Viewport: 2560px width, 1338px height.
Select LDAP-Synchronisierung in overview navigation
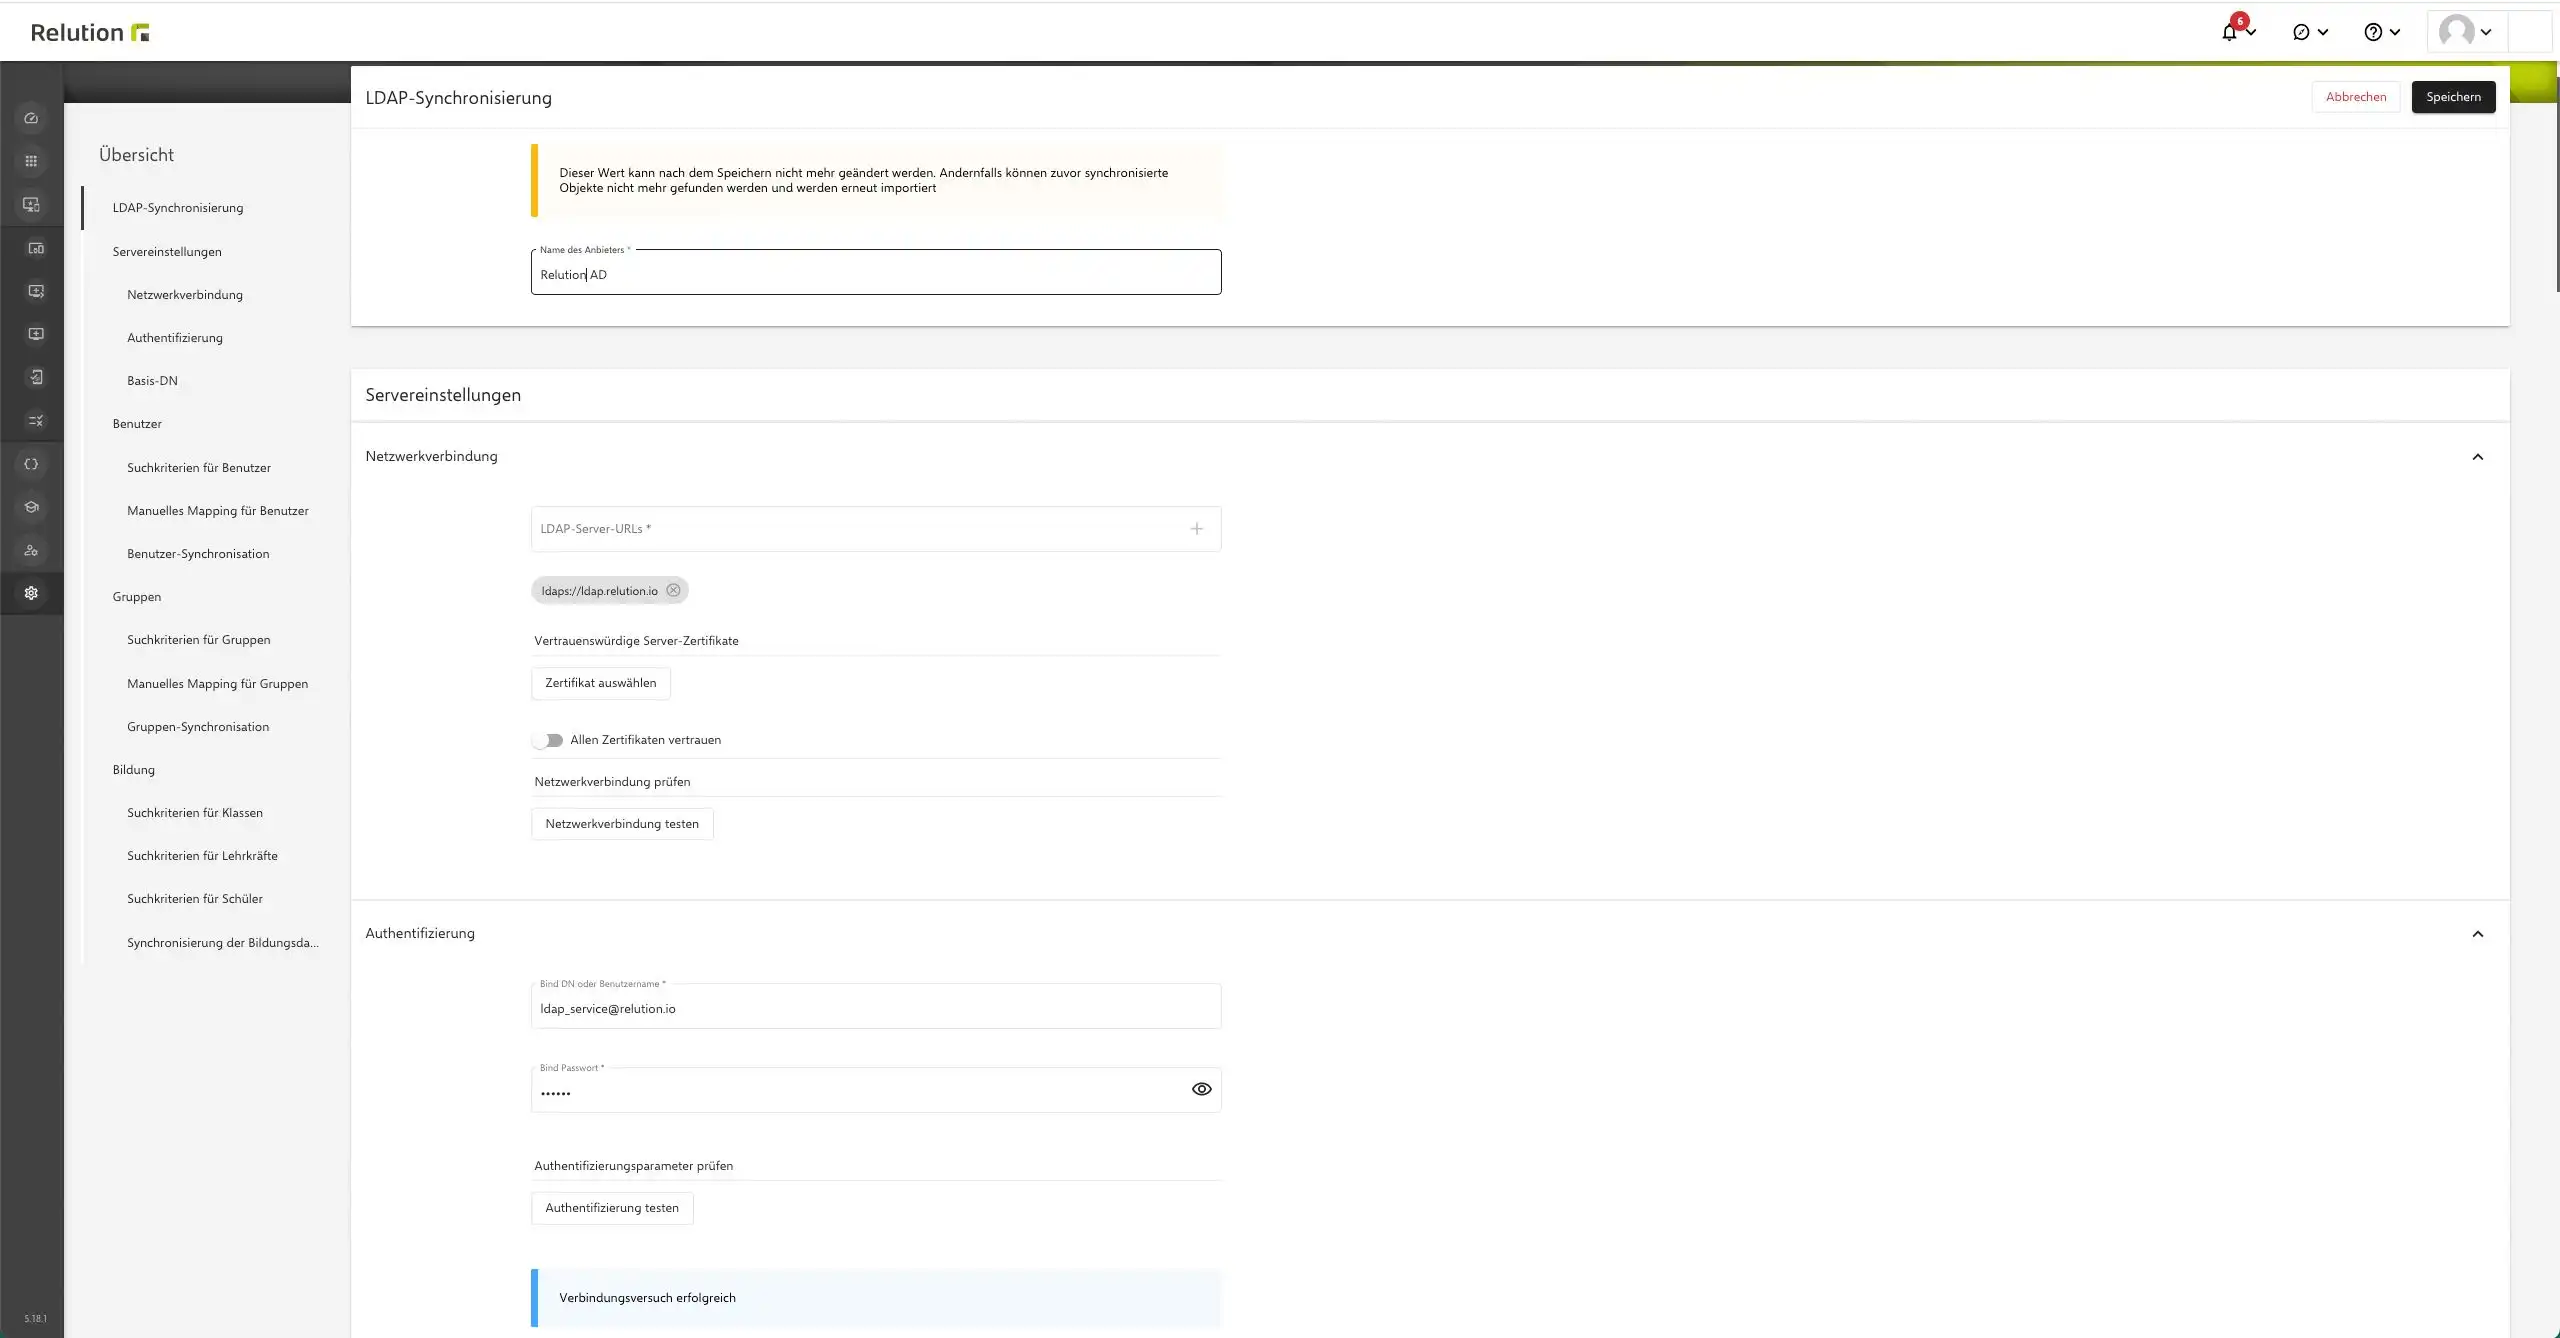178,208
